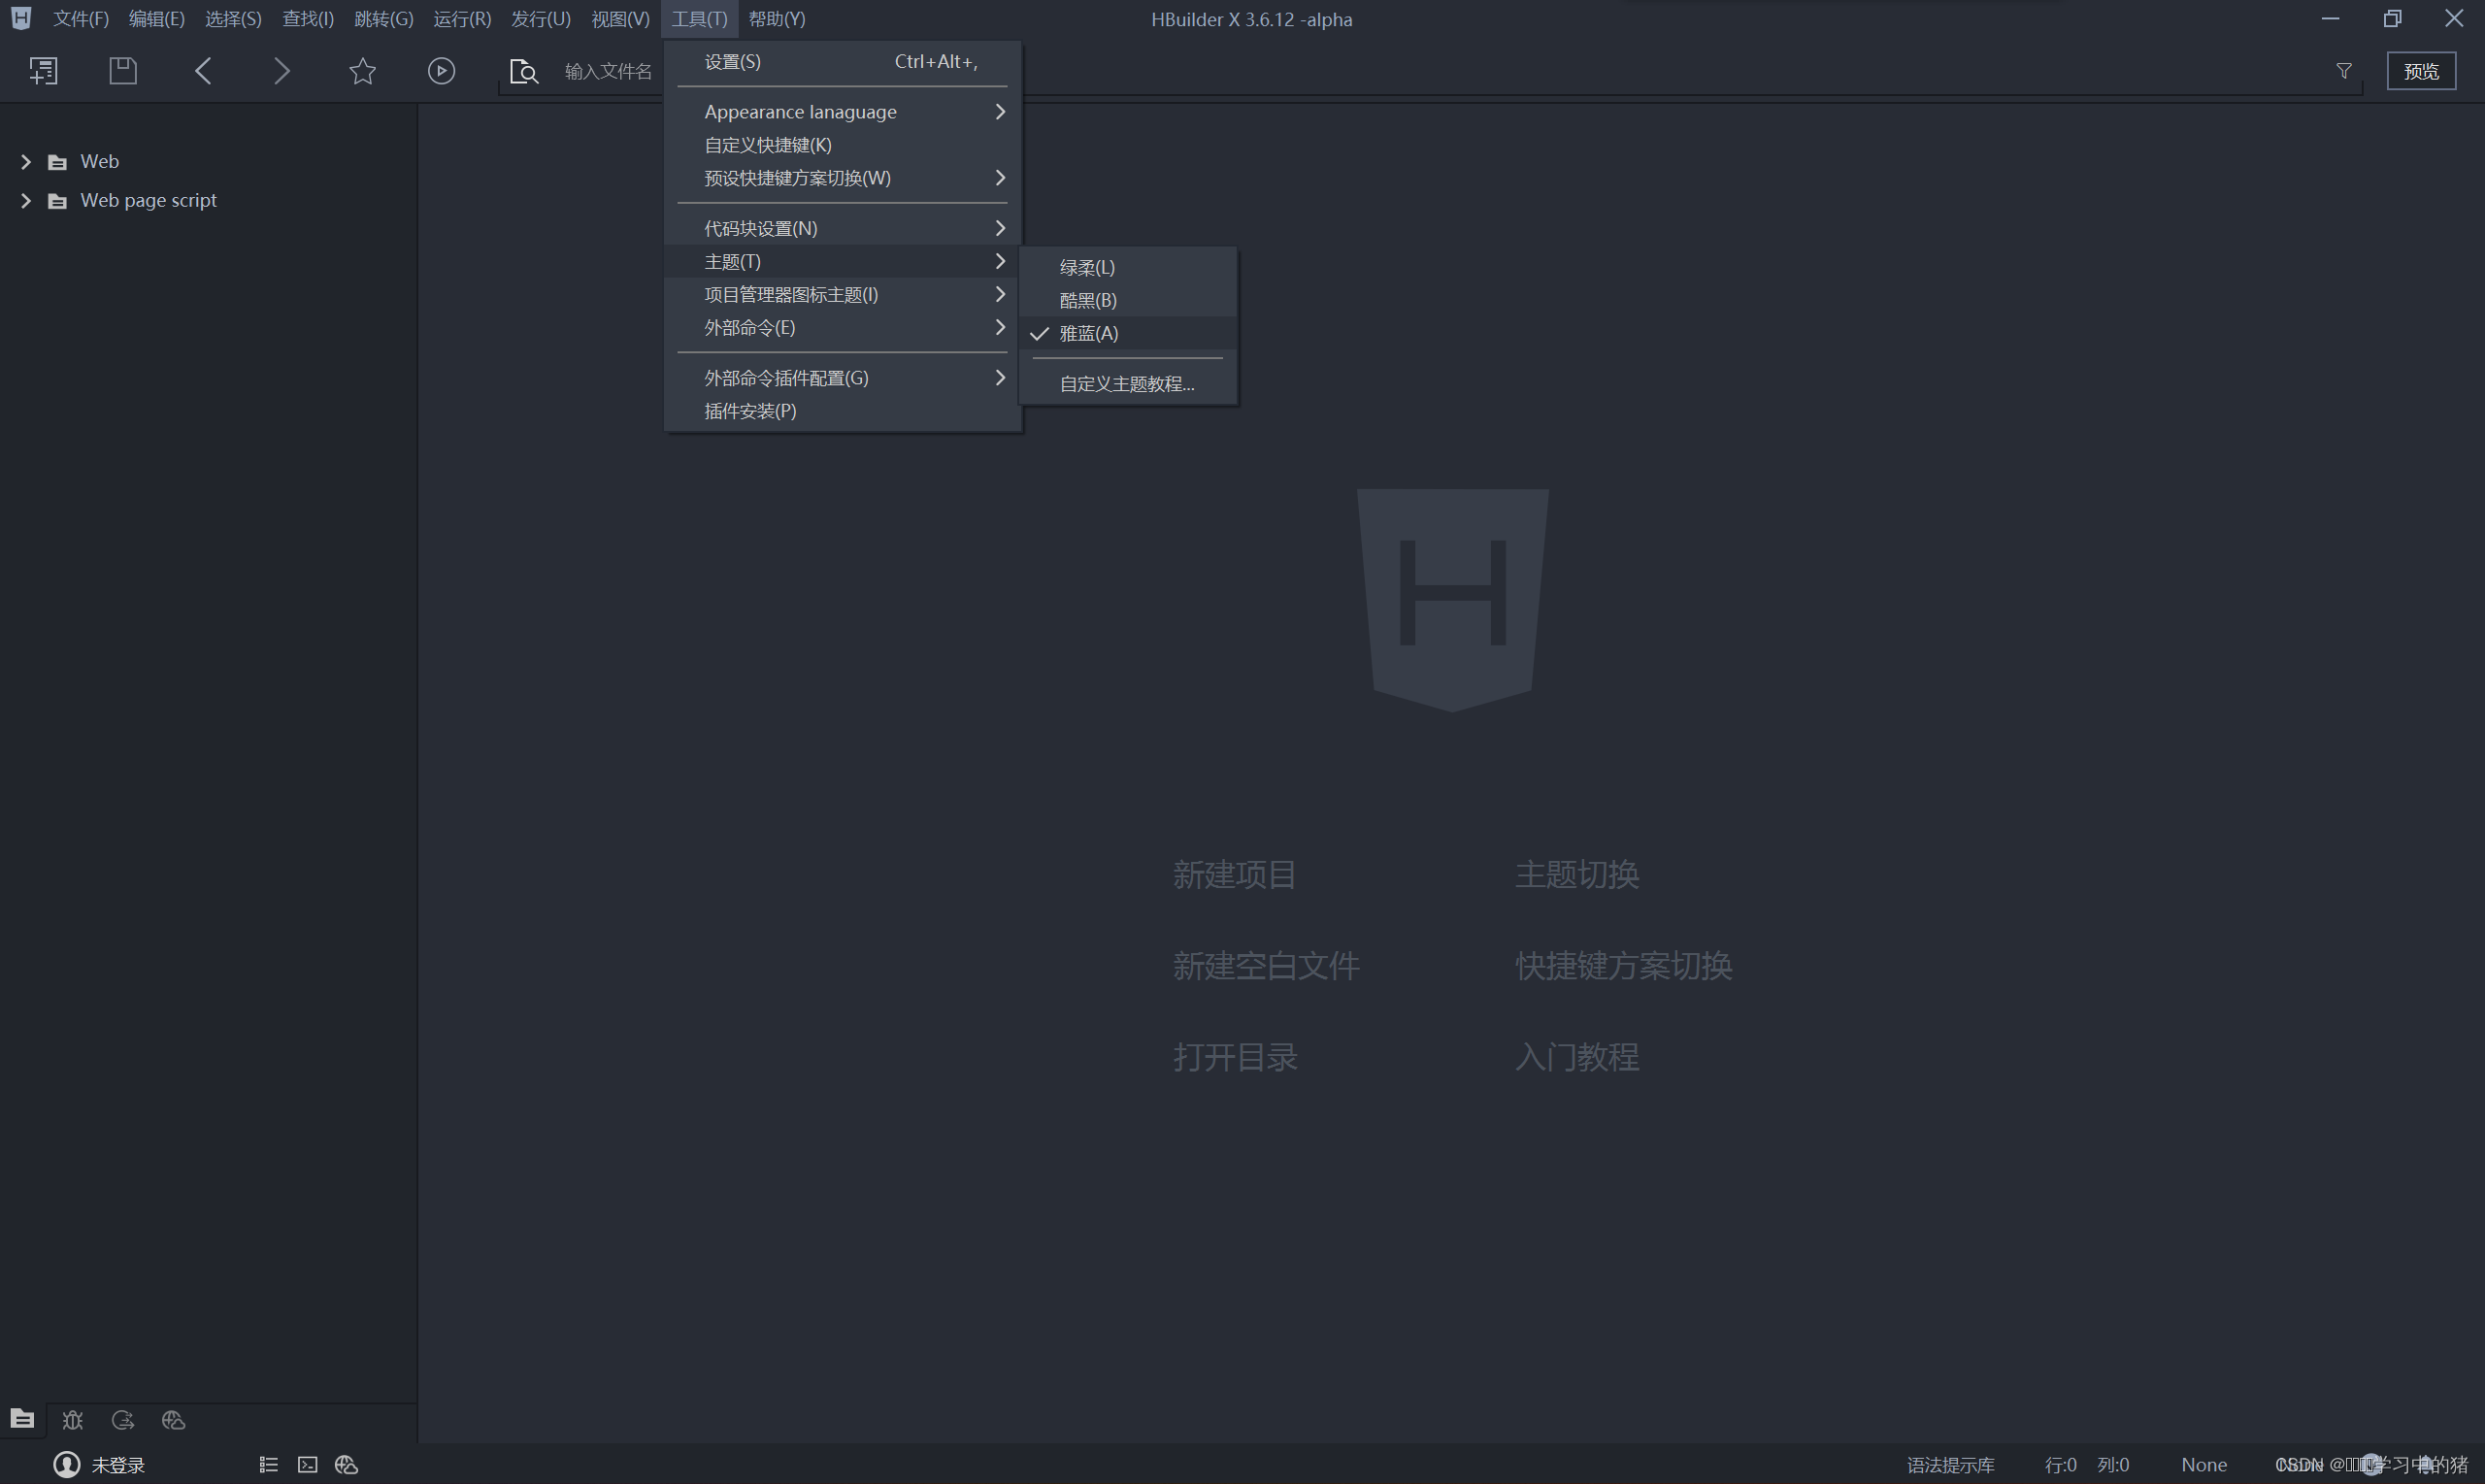Choose 插件安装(P) from the tools menu
The height and width of the screenshot is (1484, 2485).
[750, 411]
